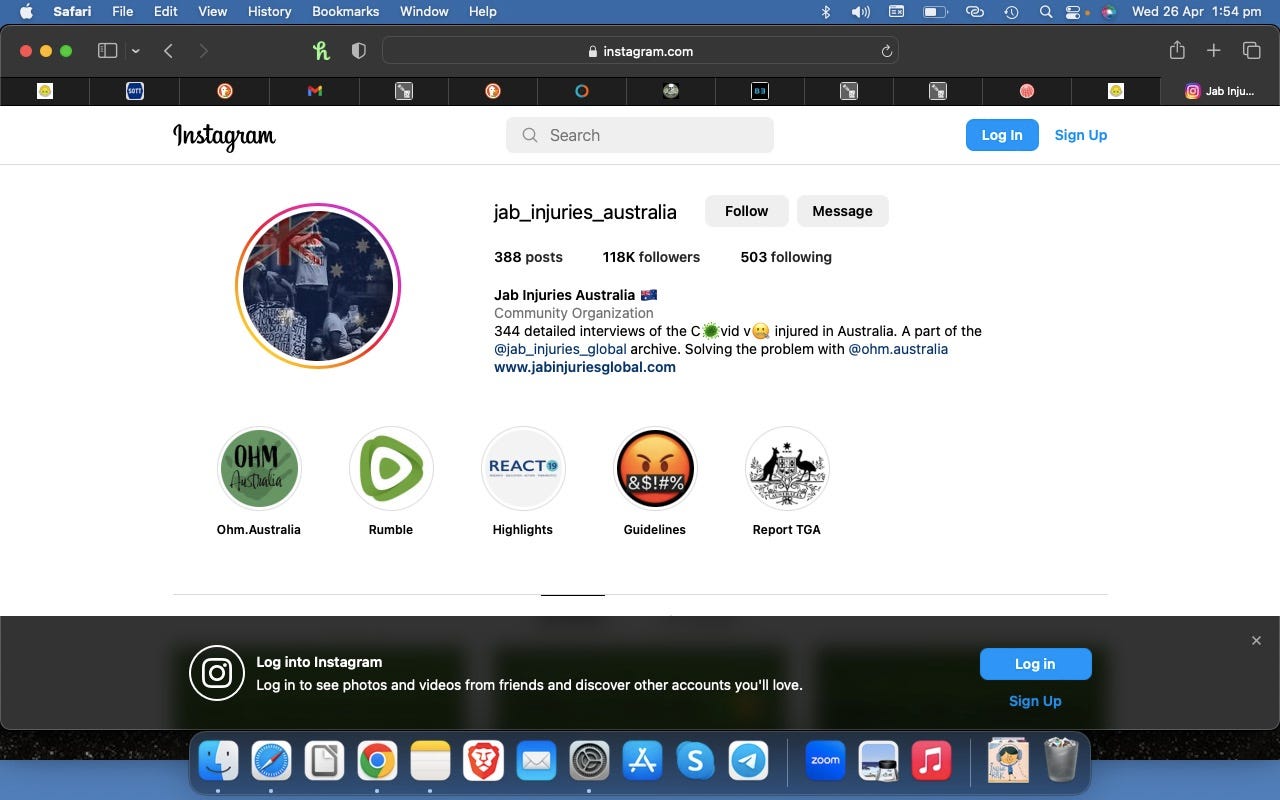This screenshot has width=1280, height=800.
Task: Open the REACT19 Highlights story
Action: [x=523, y=468]
